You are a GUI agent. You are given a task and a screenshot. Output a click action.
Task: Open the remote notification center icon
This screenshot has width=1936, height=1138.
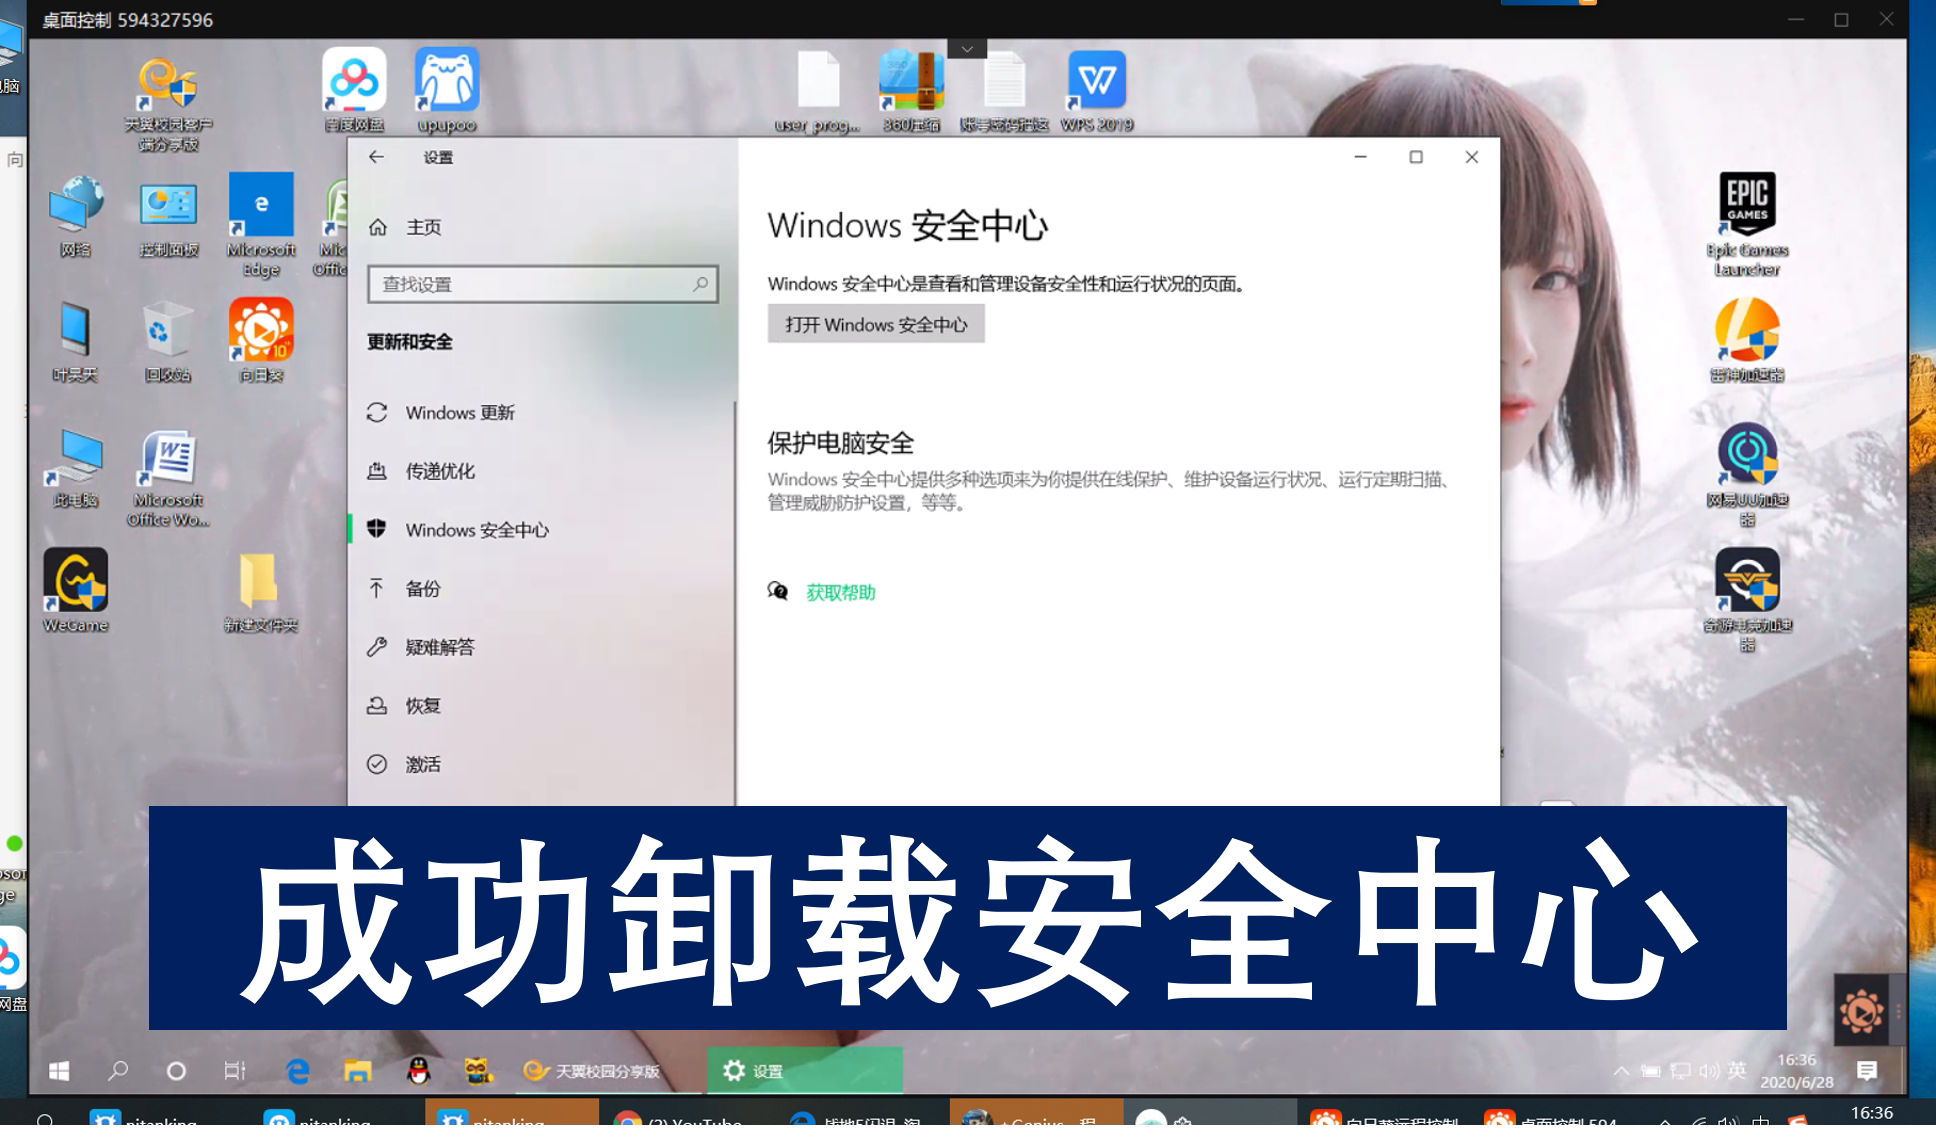pyautogui.click(x=1866, y=1071)
